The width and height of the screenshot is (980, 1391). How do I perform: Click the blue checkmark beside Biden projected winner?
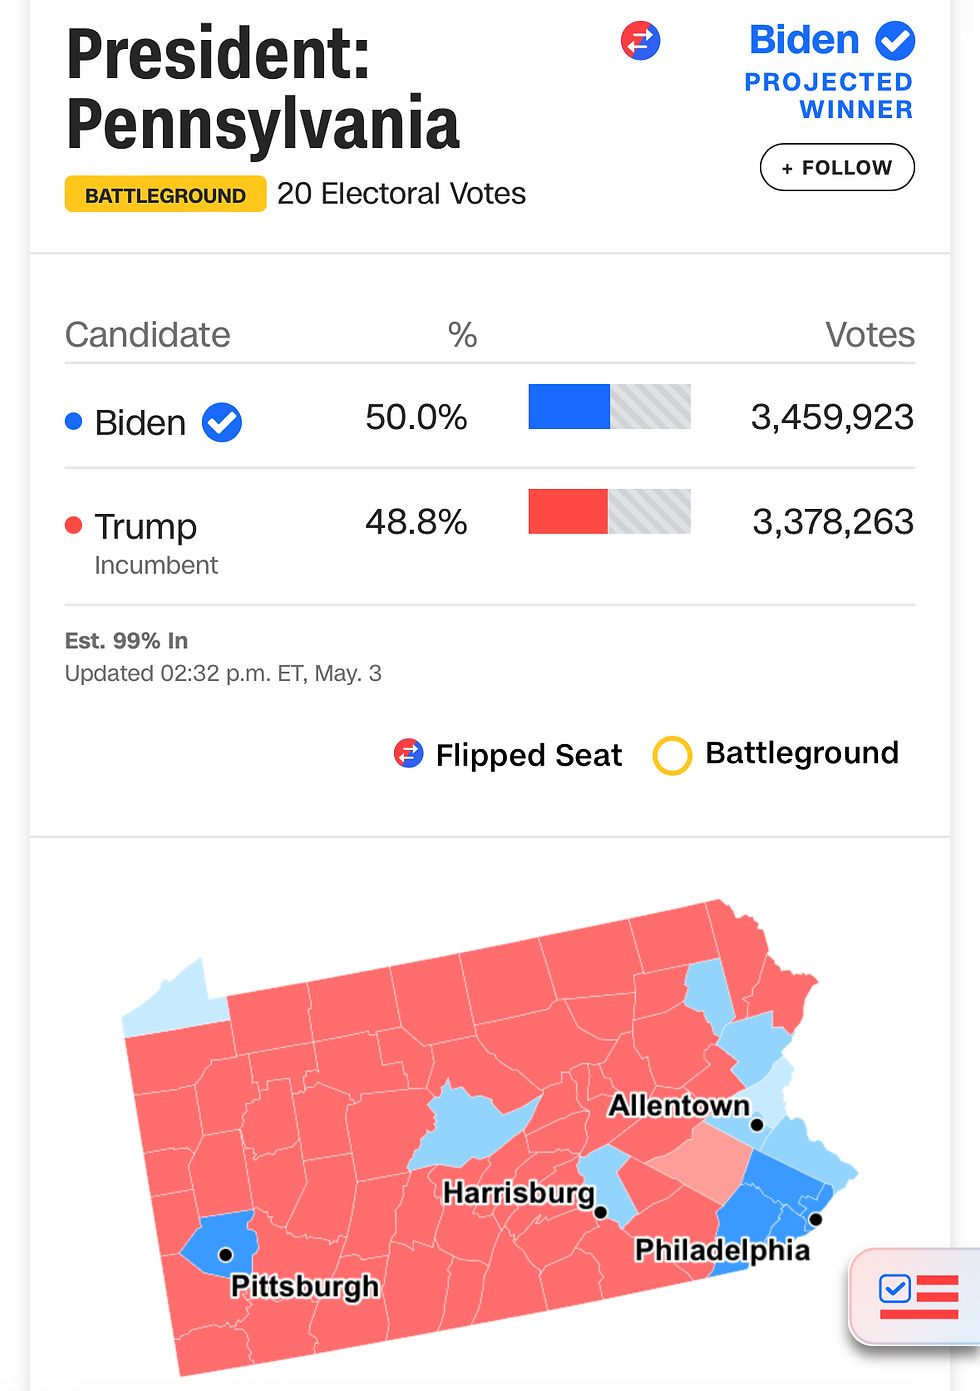point(895,41)
